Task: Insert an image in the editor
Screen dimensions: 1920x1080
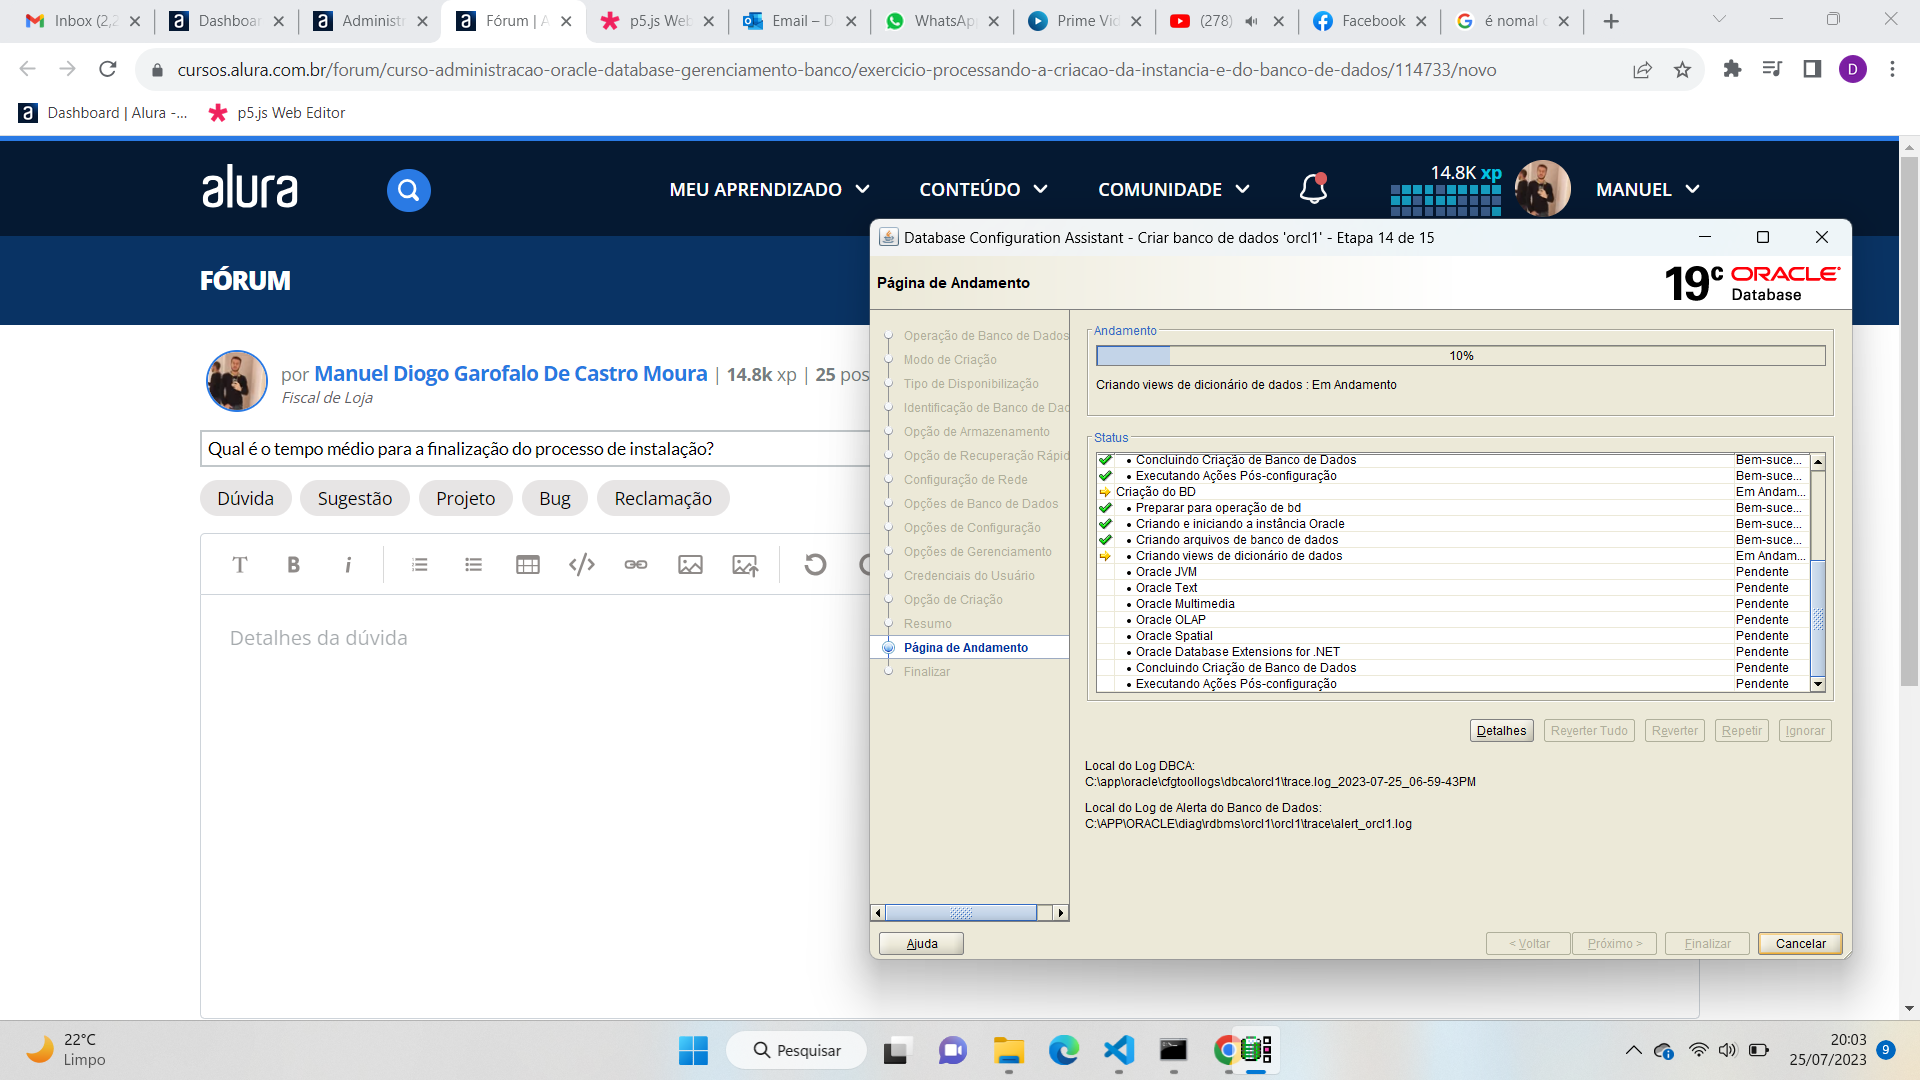Action: coord(690,565)
